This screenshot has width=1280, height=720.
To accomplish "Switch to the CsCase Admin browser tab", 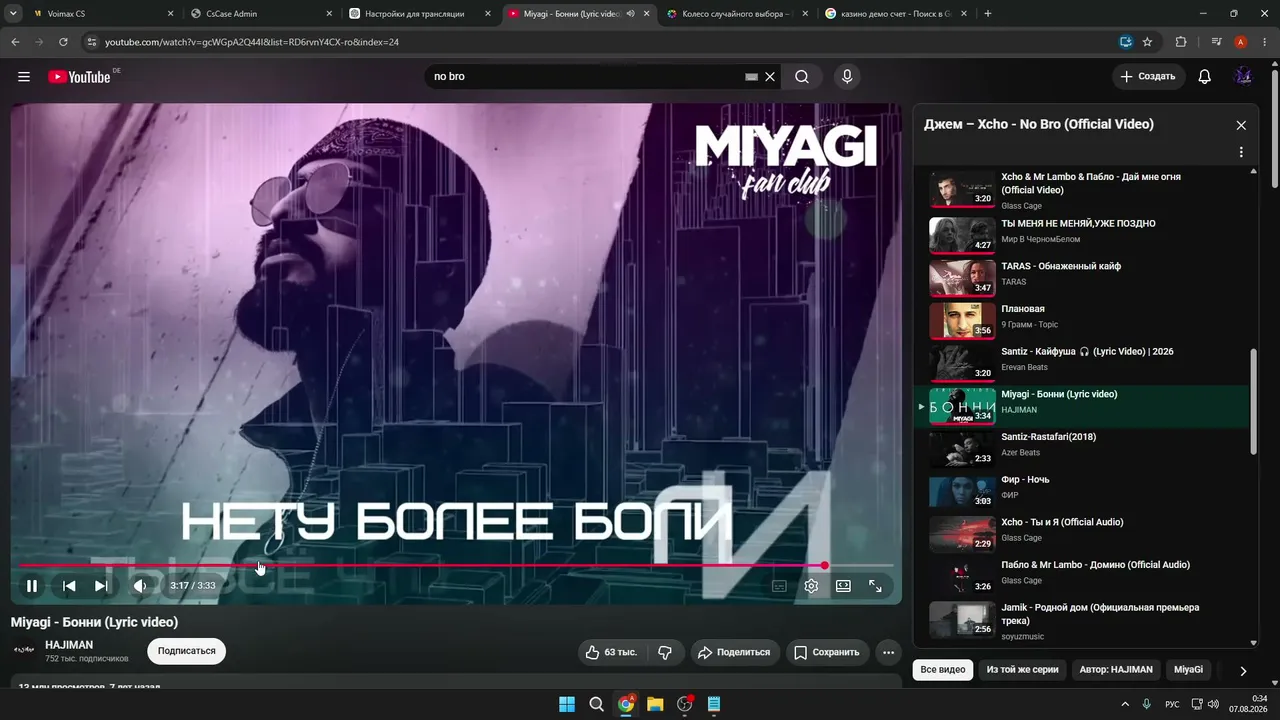I will click(x=262, y=14).
